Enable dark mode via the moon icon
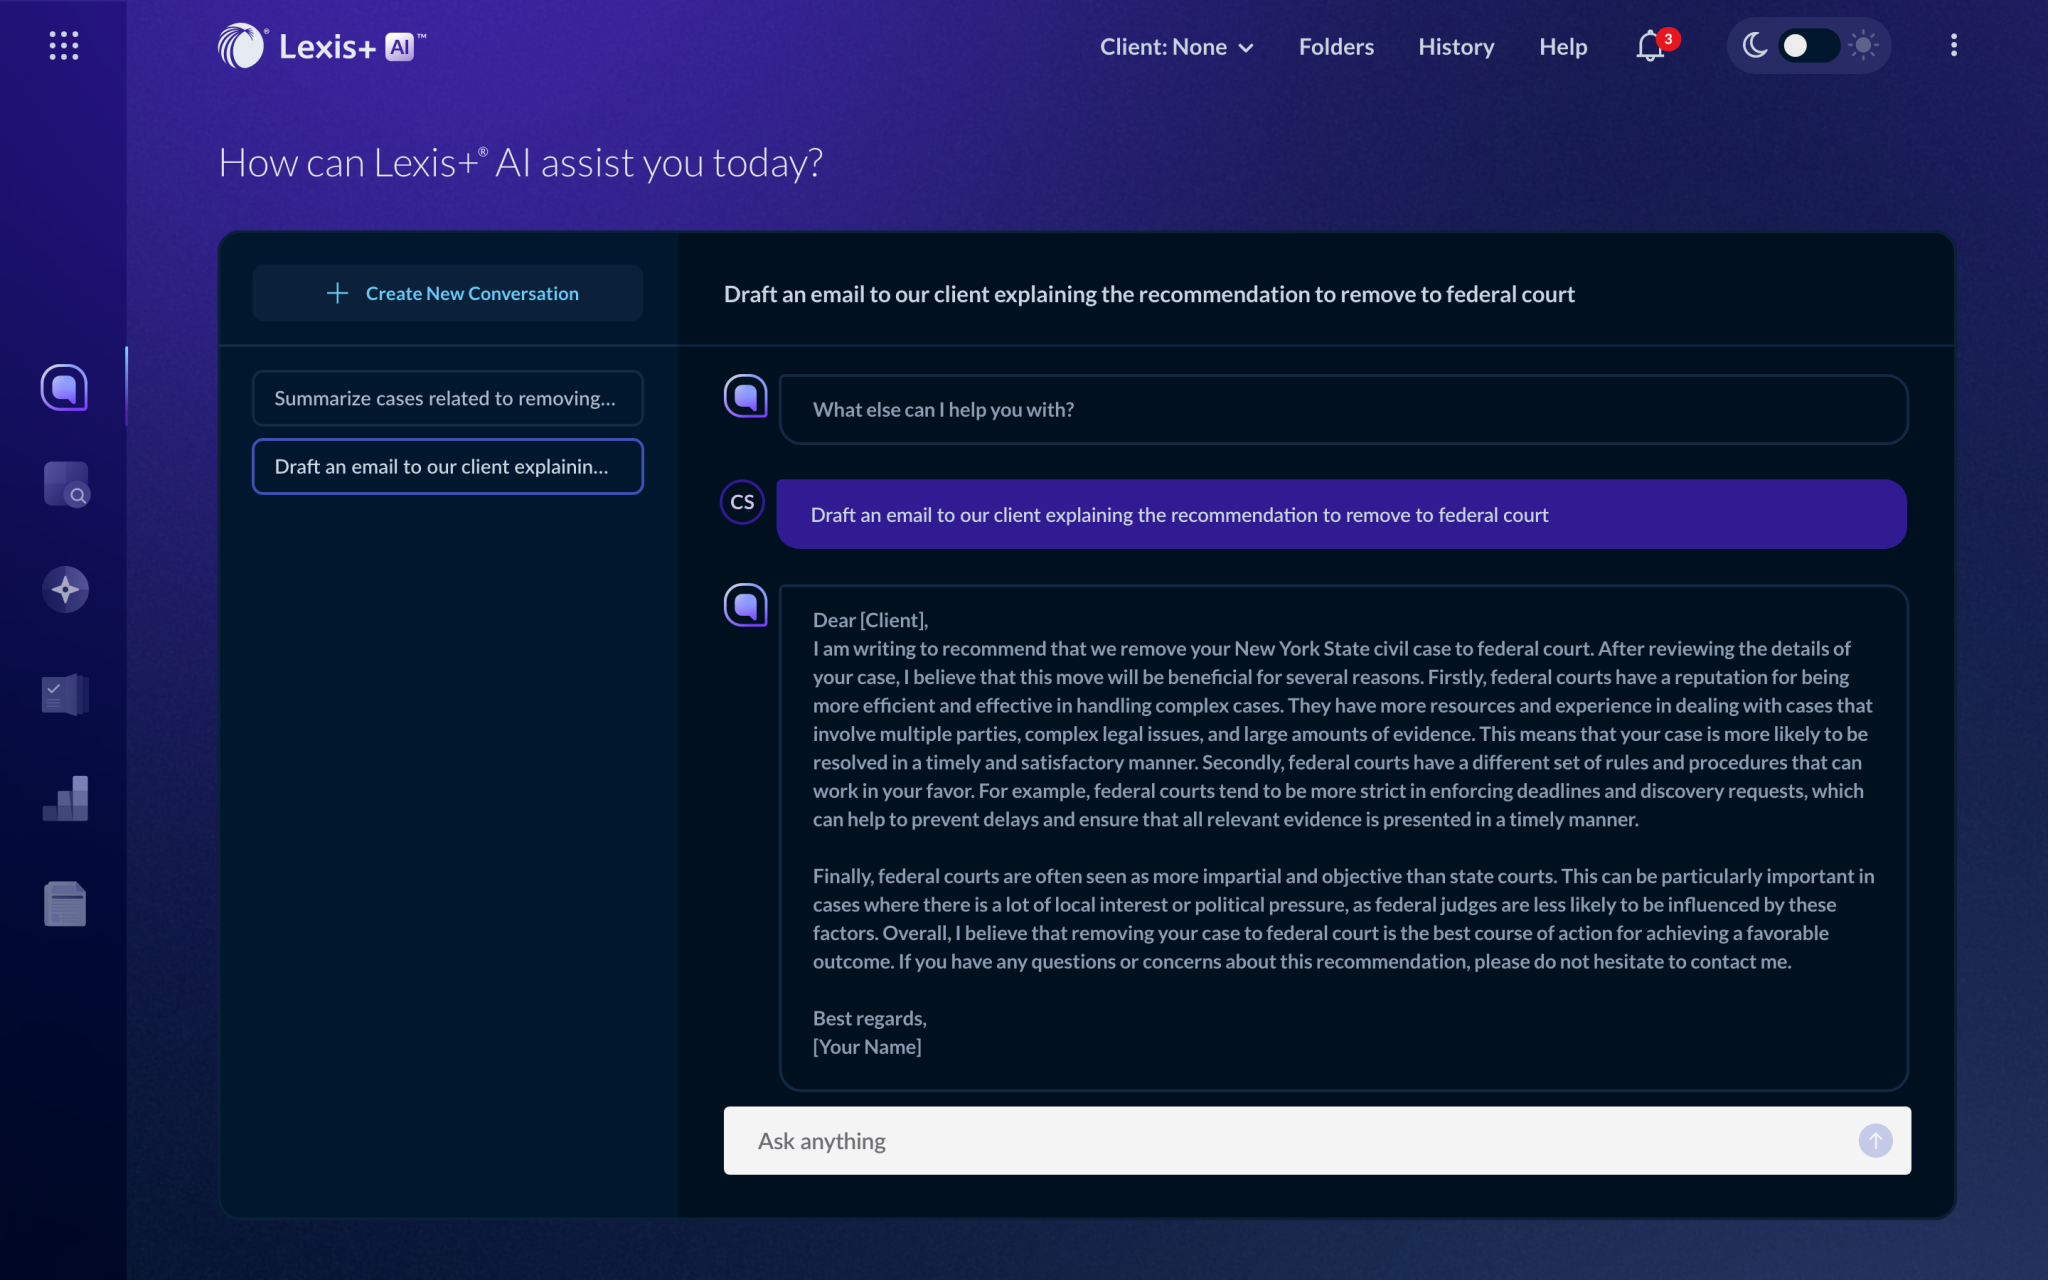Screen dimensions: 2048x1280 [x=1754, y=45]
